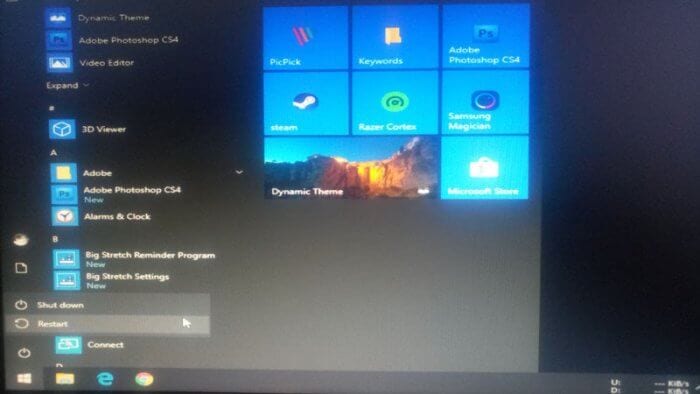Open the Documents icon in the Start sidebar
The height and width of the screenshot is (394, 700).
tap(21, 268)
